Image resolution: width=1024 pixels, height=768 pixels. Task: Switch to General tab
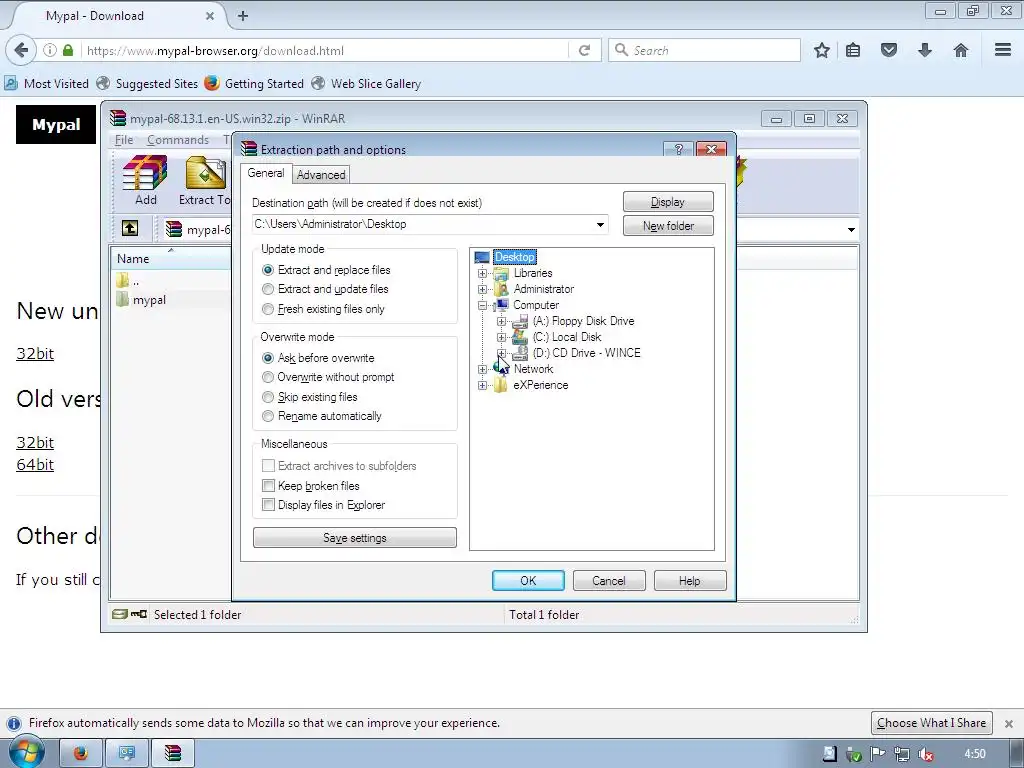click(x=266, y=173)
